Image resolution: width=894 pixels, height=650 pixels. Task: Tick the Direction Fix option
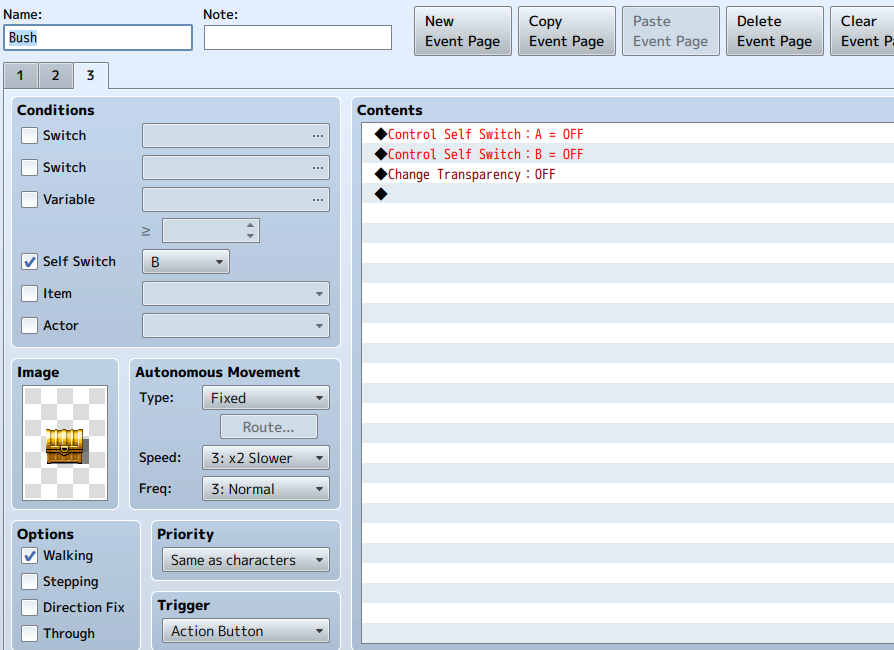click(29, 608)
